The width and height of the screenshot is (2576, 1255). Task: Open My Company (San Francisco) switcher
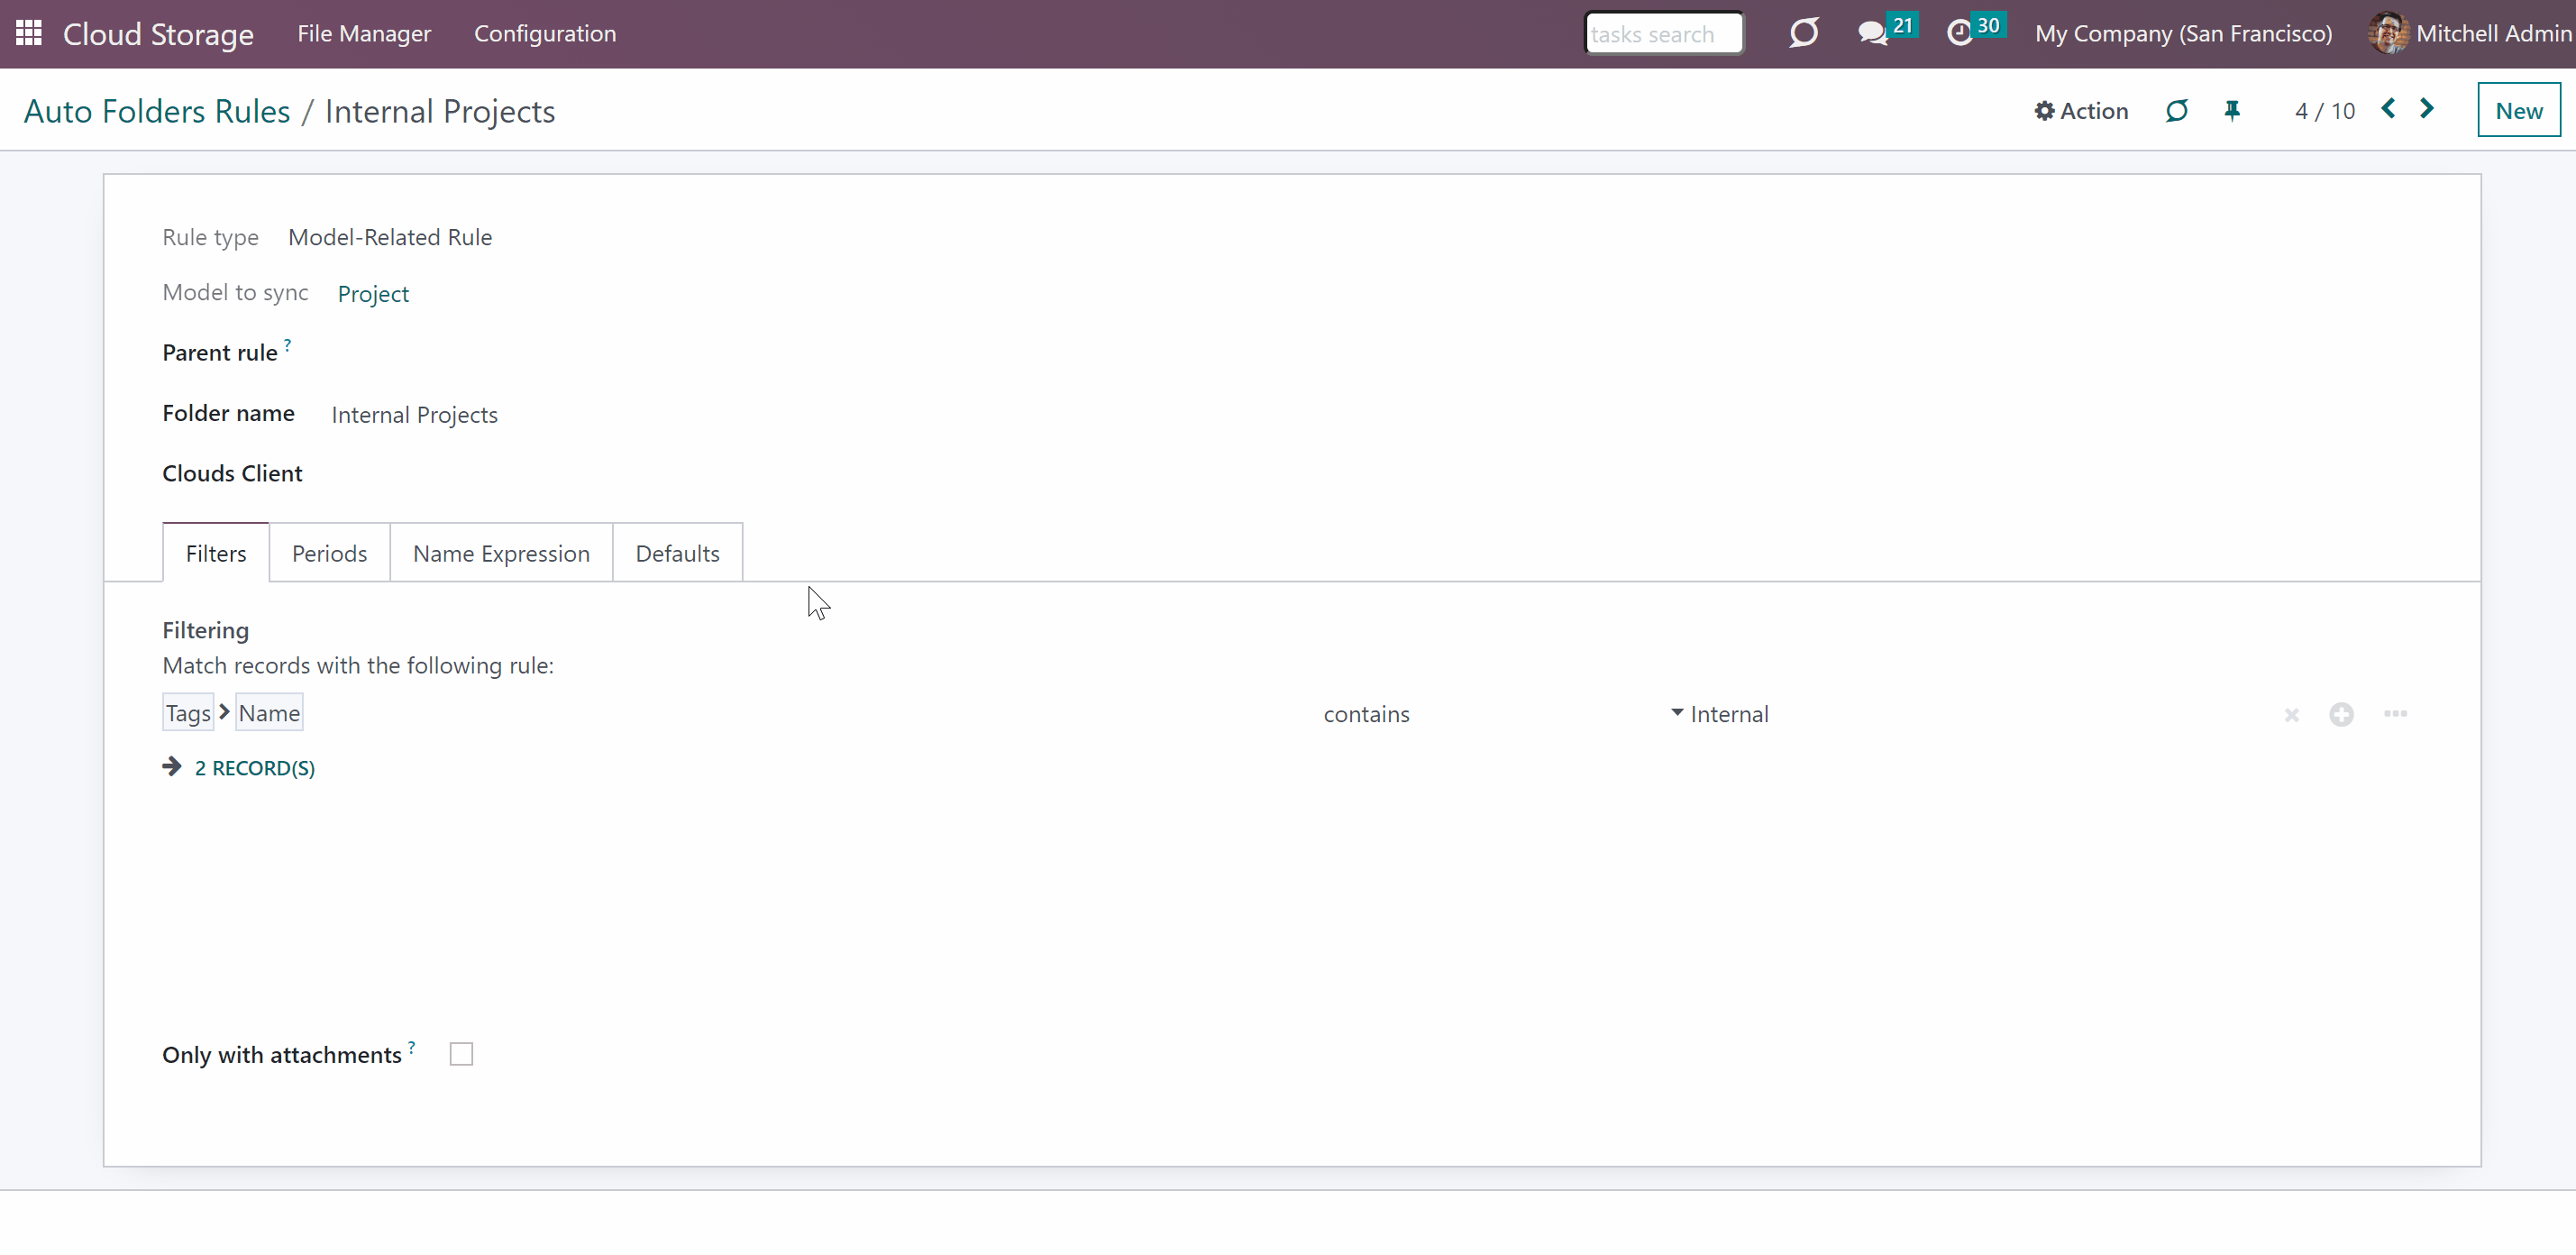point(2183,33)
